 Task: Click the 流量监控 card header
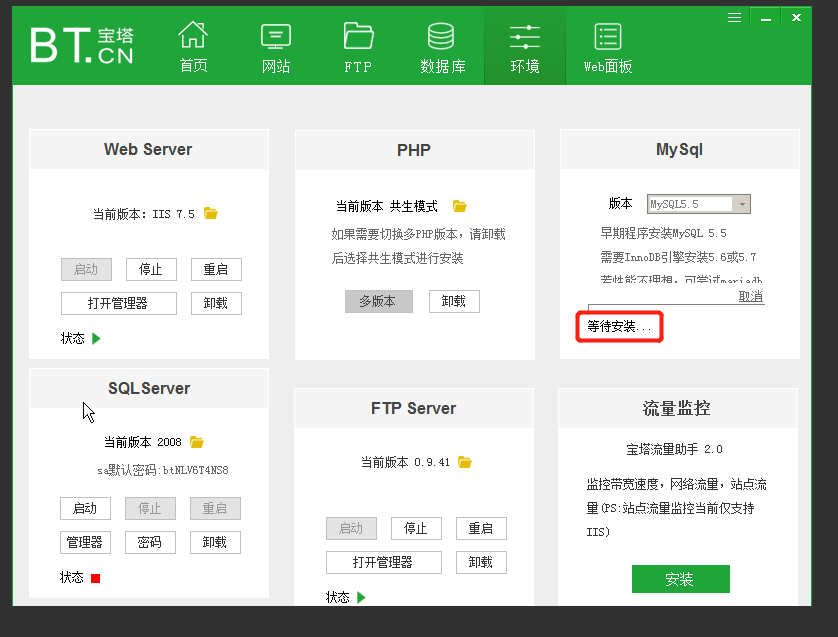pyautogui.click(x=677, y=408)
